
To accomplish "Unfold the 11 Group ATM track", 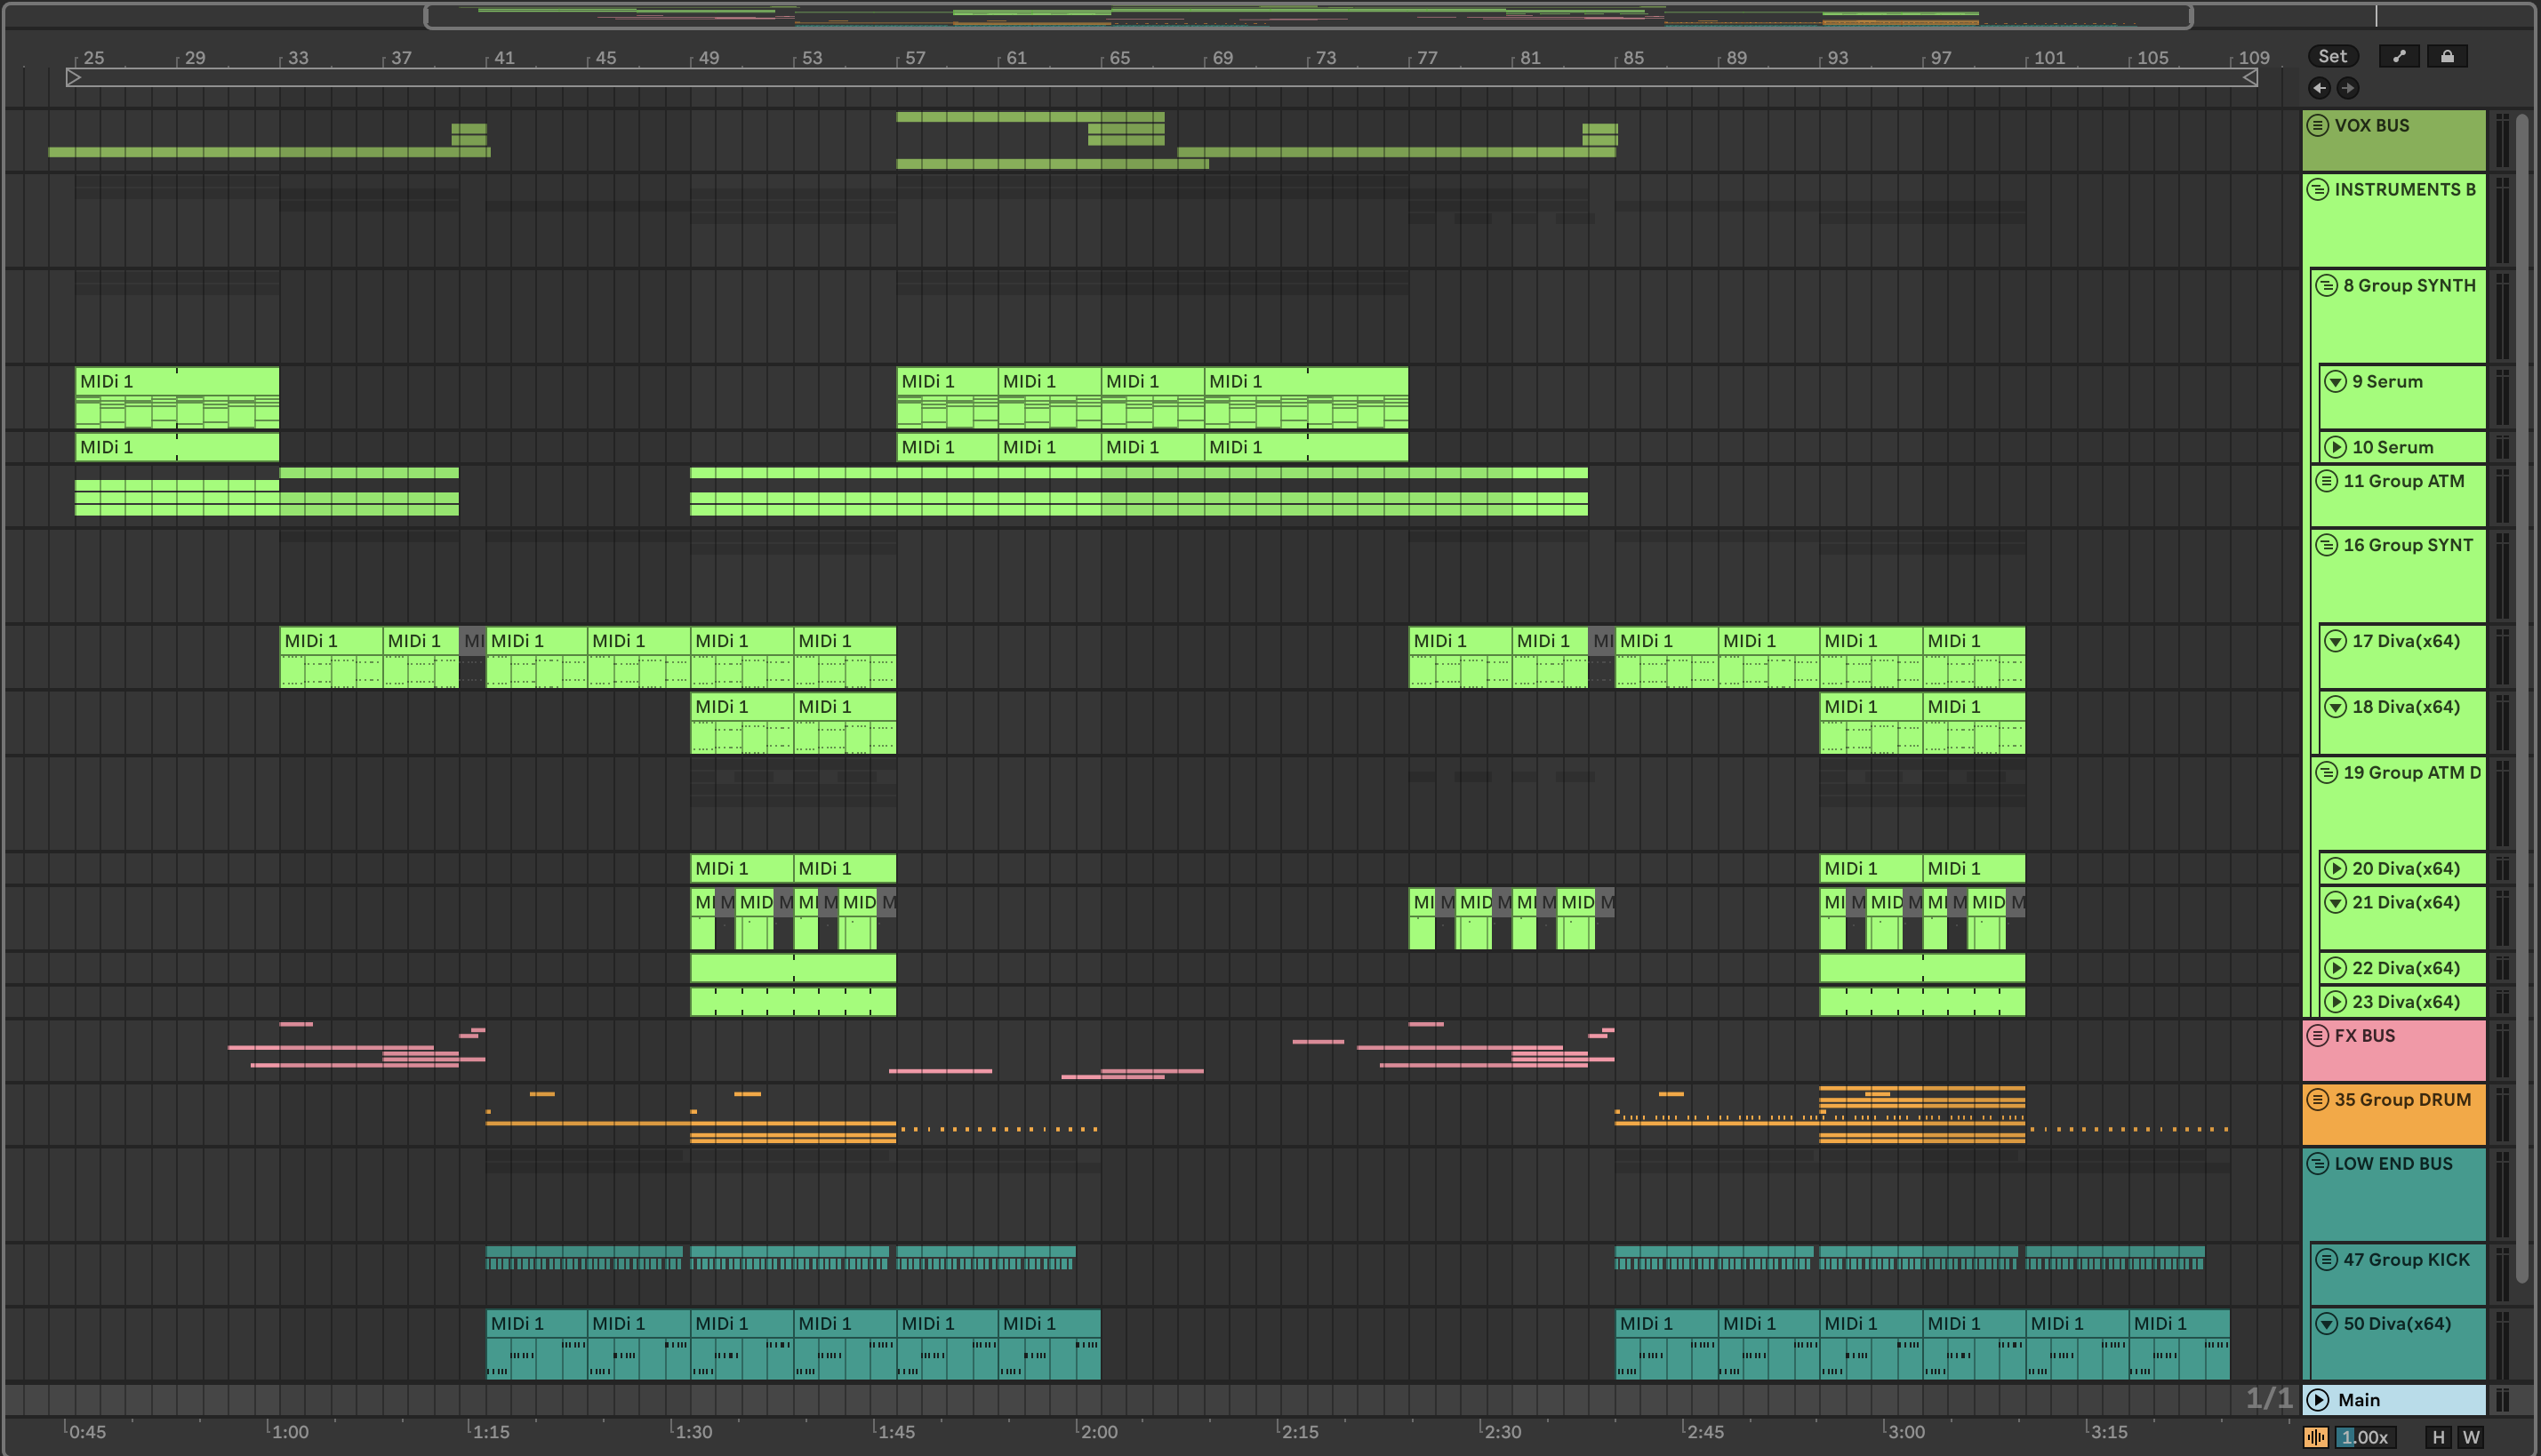I will [x=2327, y=481].
